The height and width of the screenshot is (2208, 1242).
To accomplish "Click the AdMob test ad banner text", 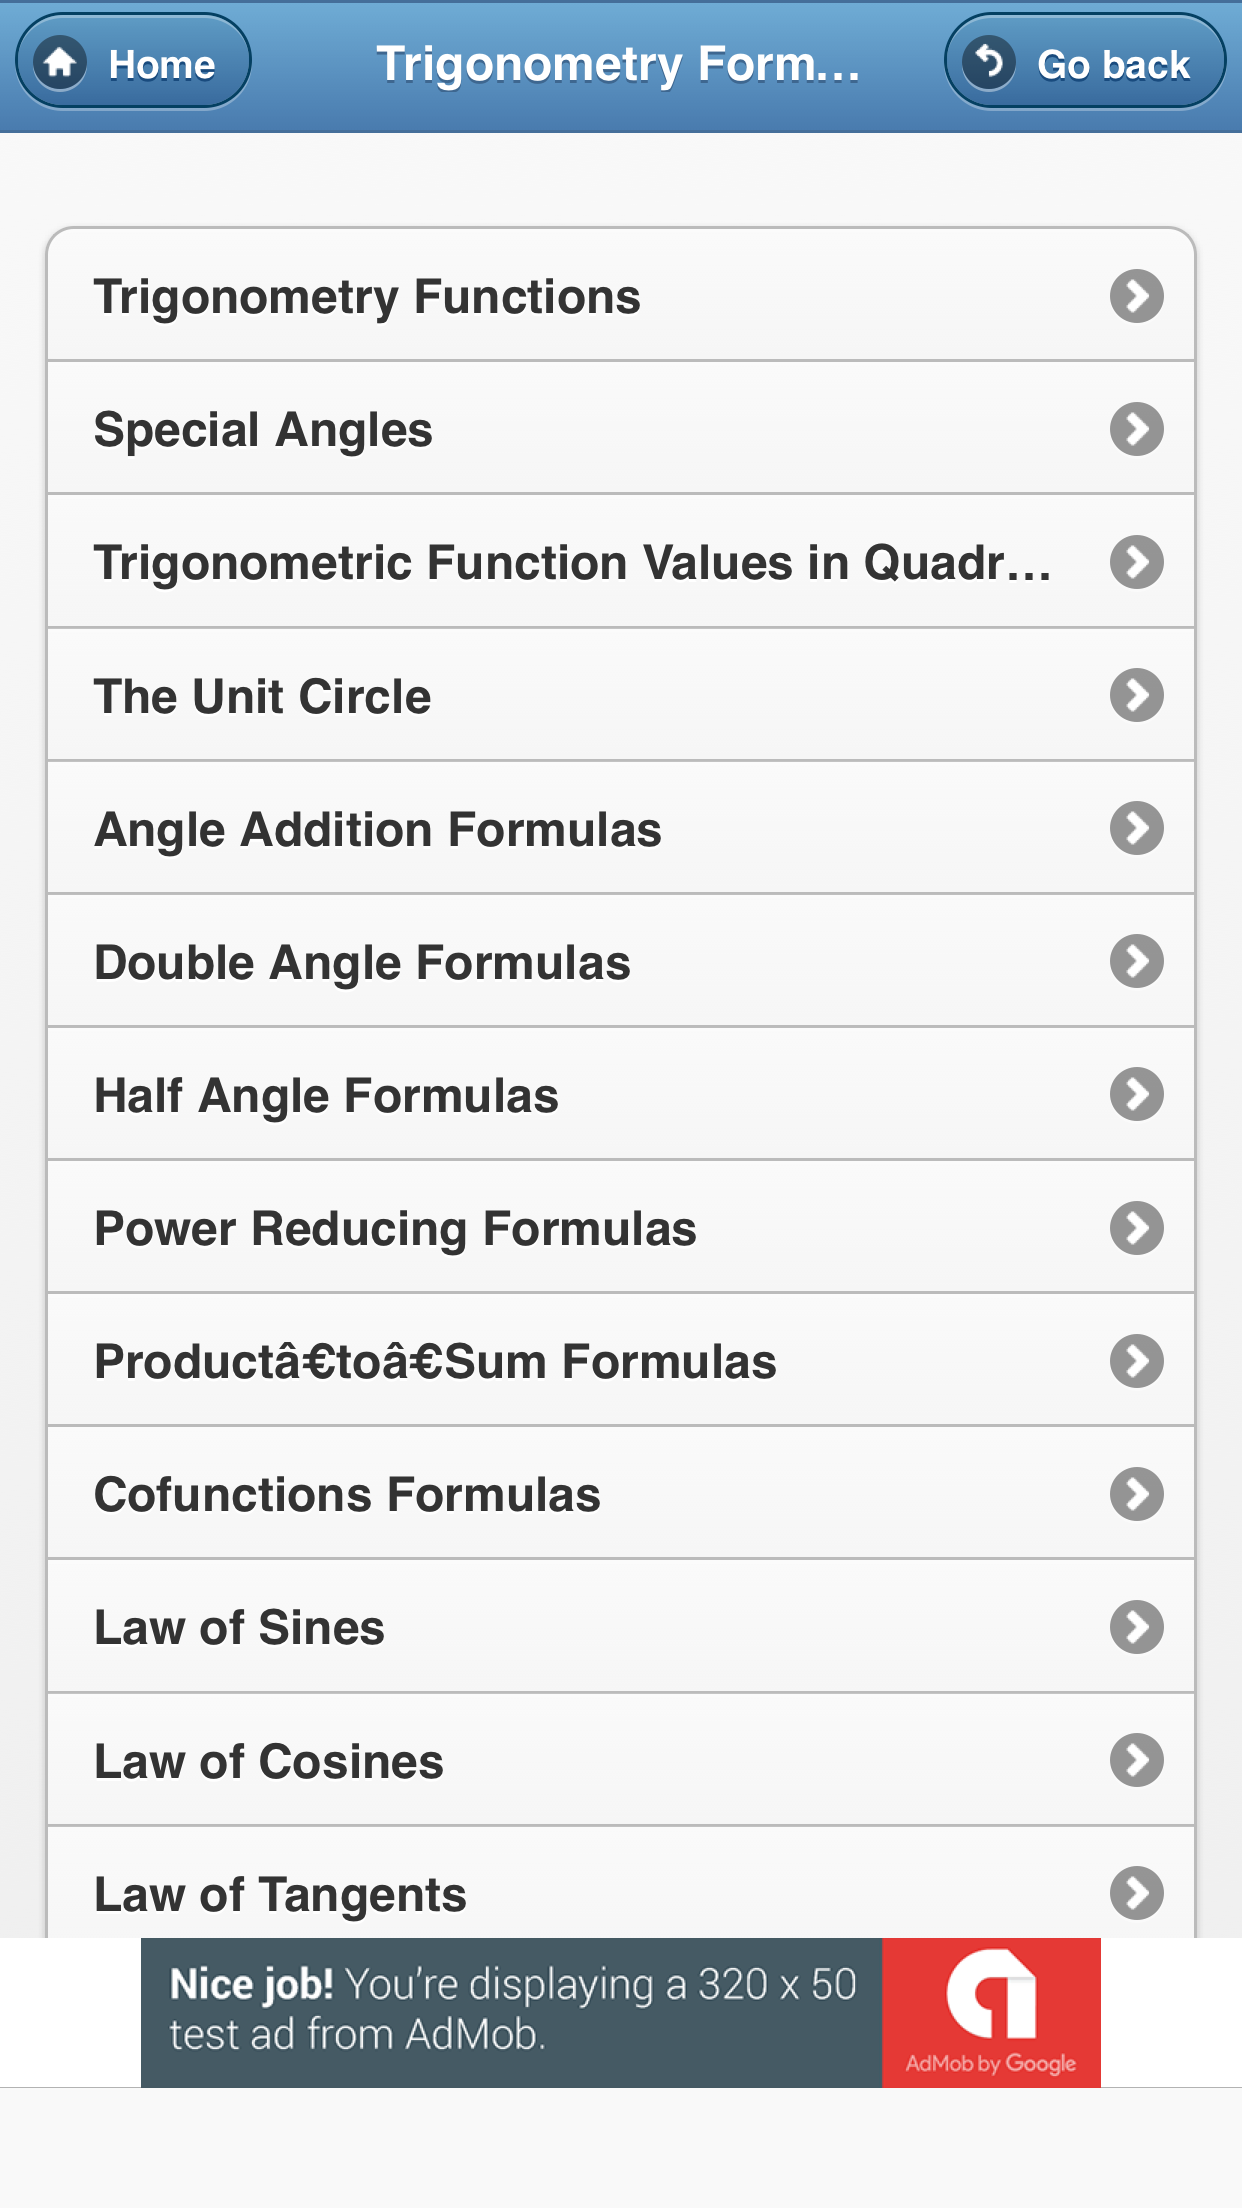I will [x=512, y=2010].
